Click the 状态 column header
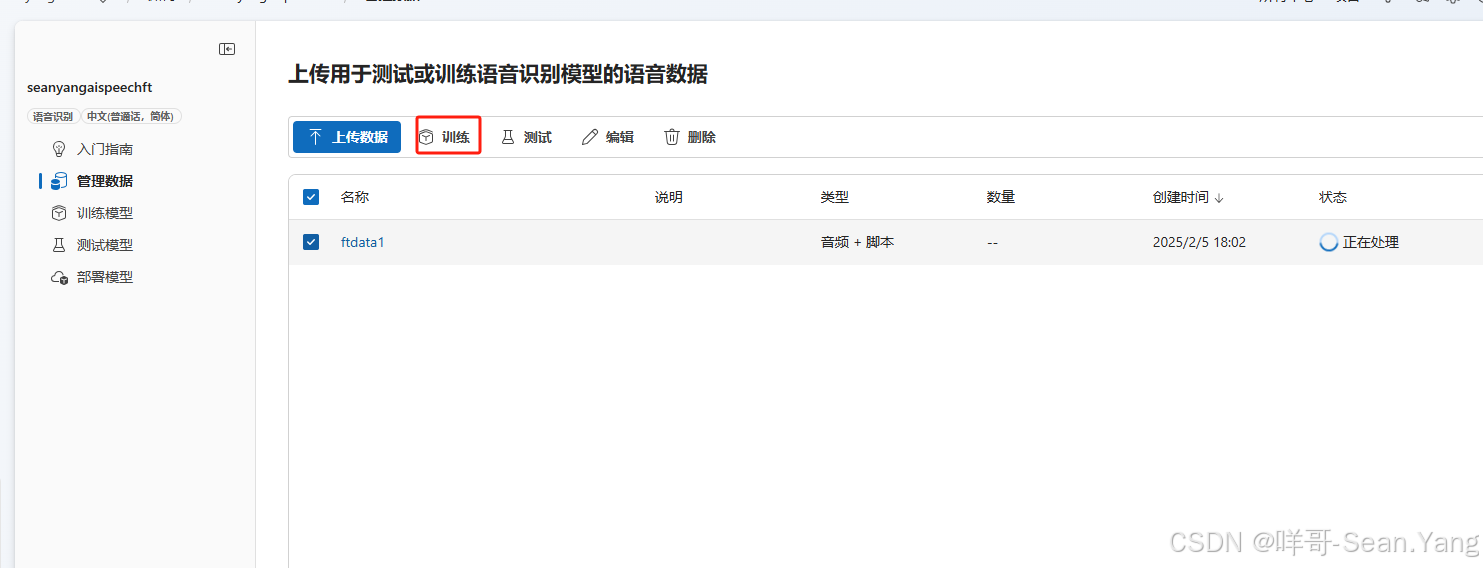 click(1333, 197)
